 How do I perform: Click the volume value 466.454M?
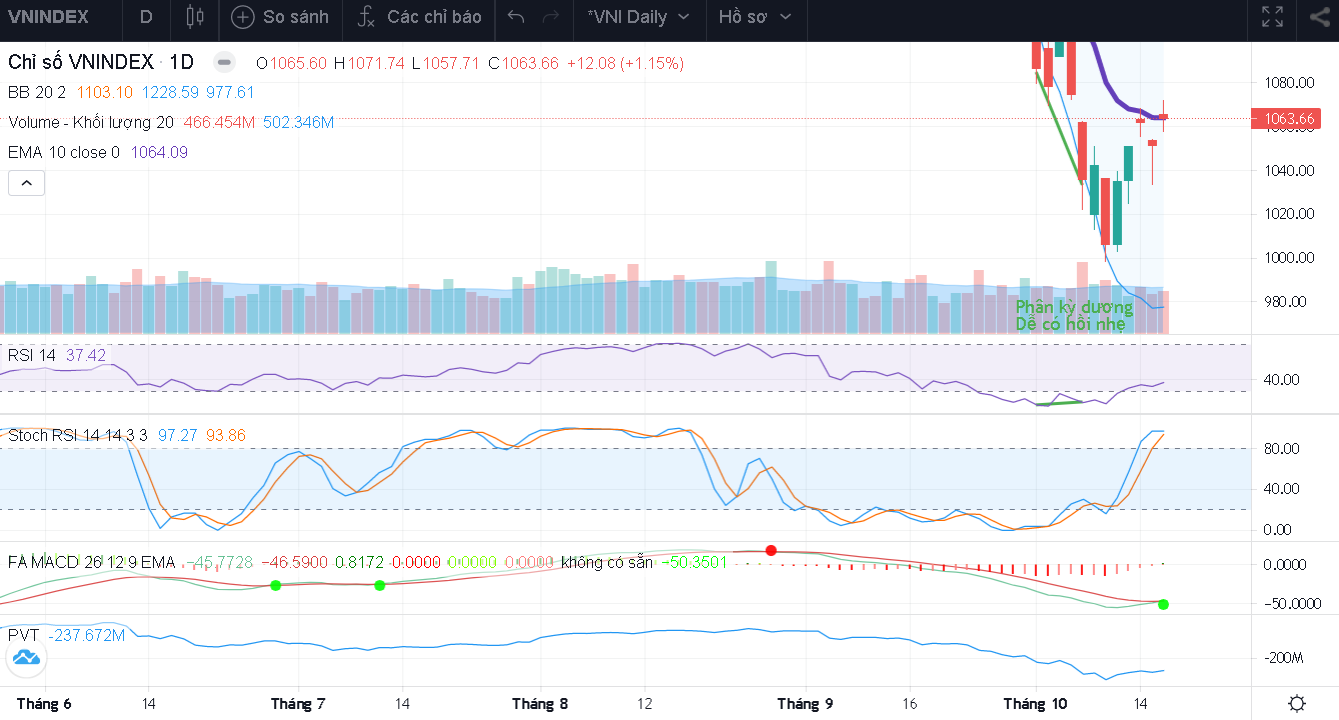[x=219, y=122]
